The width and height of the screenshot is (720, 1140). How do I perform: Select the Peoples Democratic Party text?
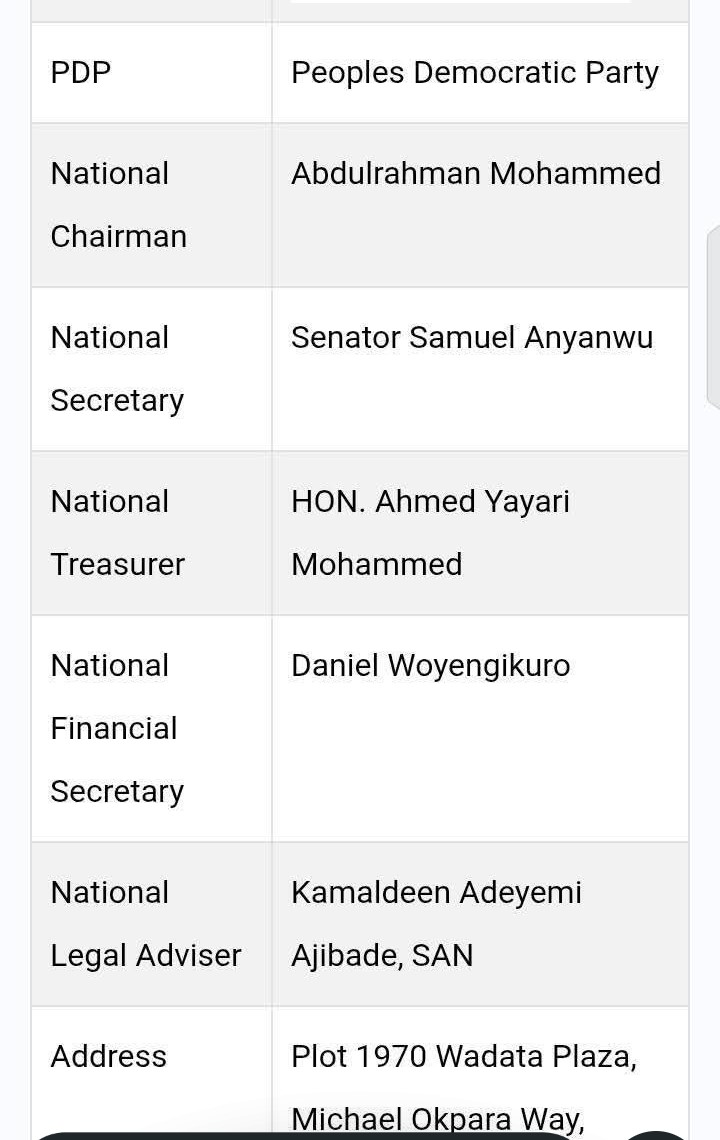(x=475, y=73)
